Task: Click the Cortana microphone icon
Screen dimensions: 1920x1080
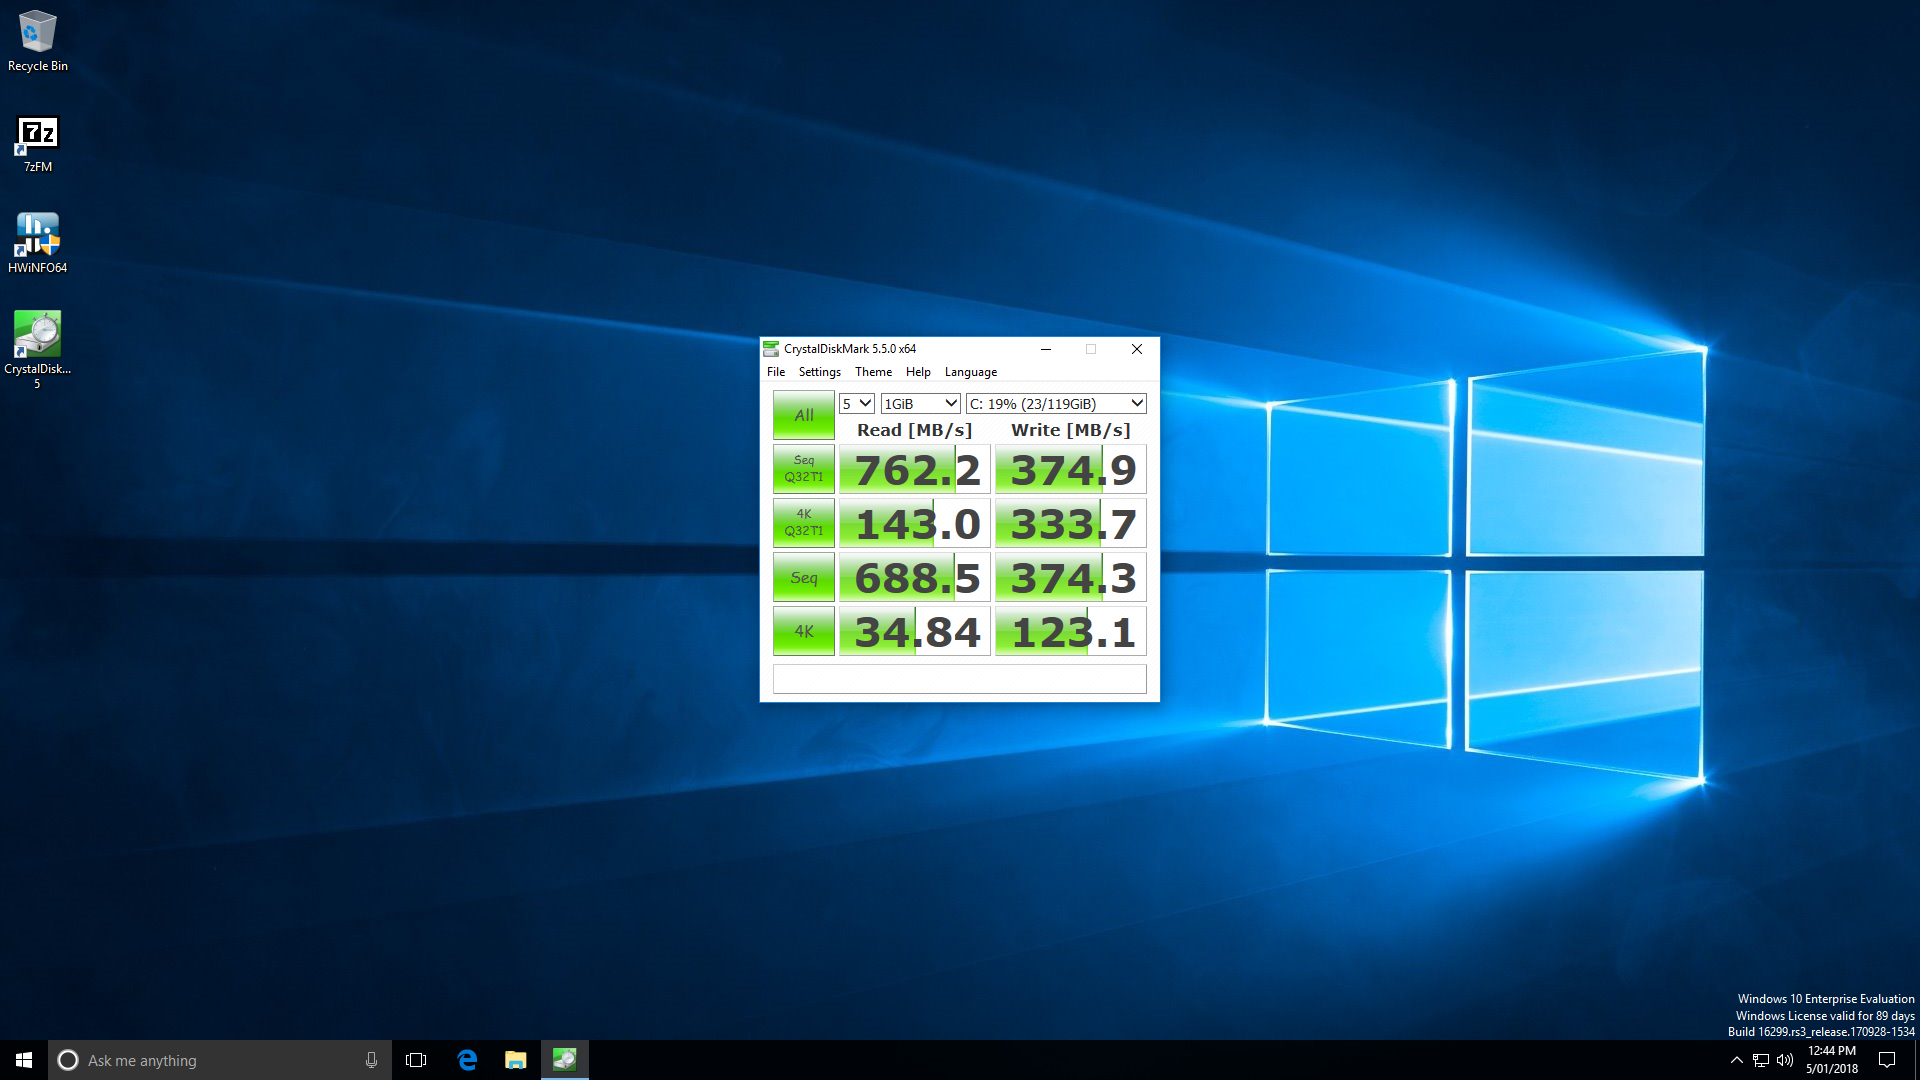Action: click(x=371, y=1060)
